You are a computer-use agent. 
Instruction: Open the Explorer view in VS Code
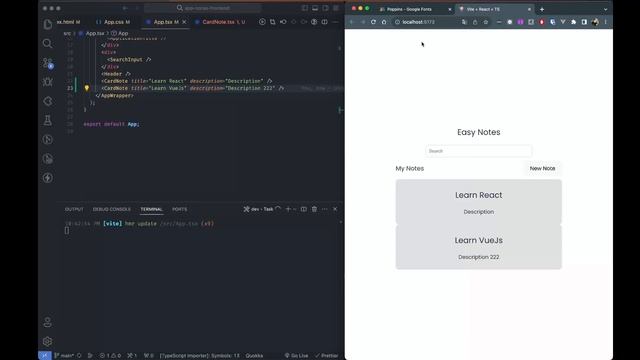pos(47,24)
